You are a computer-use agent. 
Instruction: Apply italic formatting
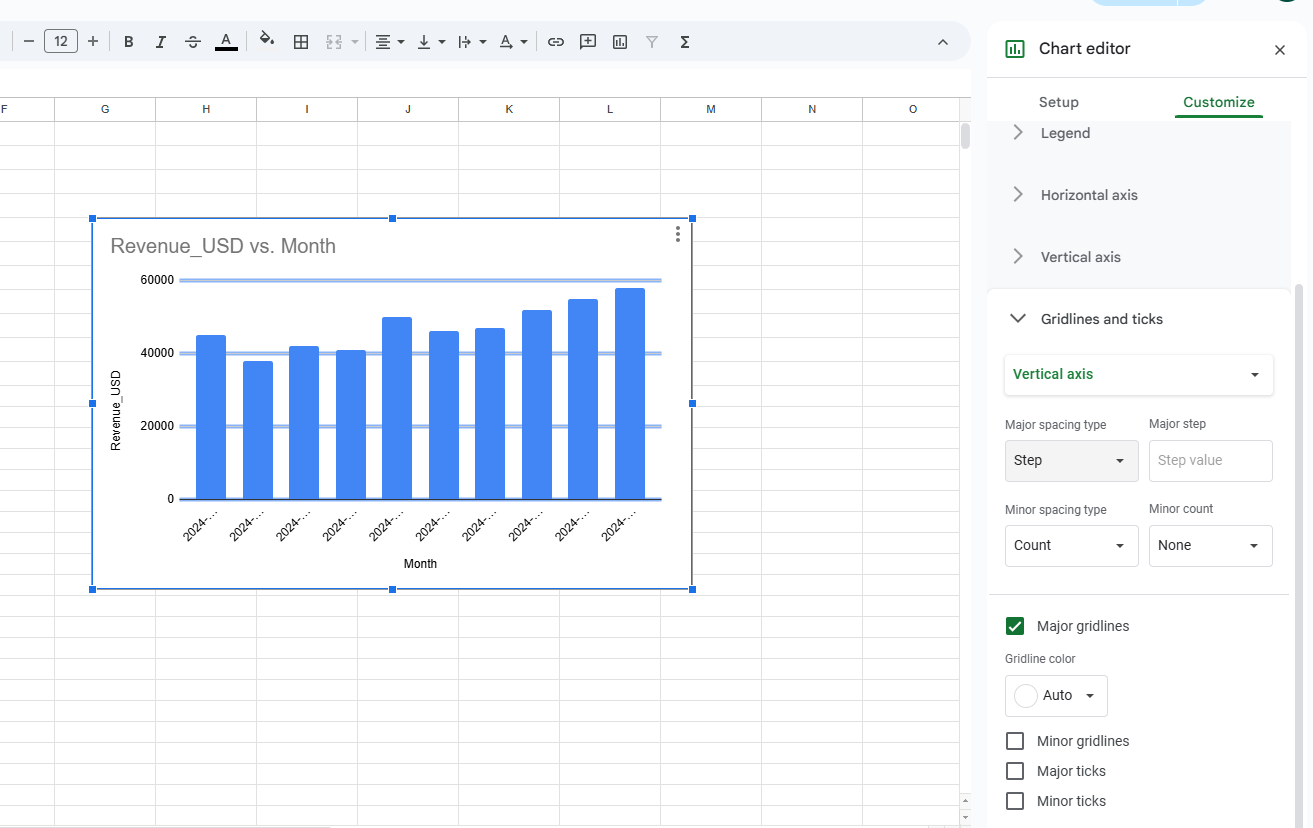[161, 42]
